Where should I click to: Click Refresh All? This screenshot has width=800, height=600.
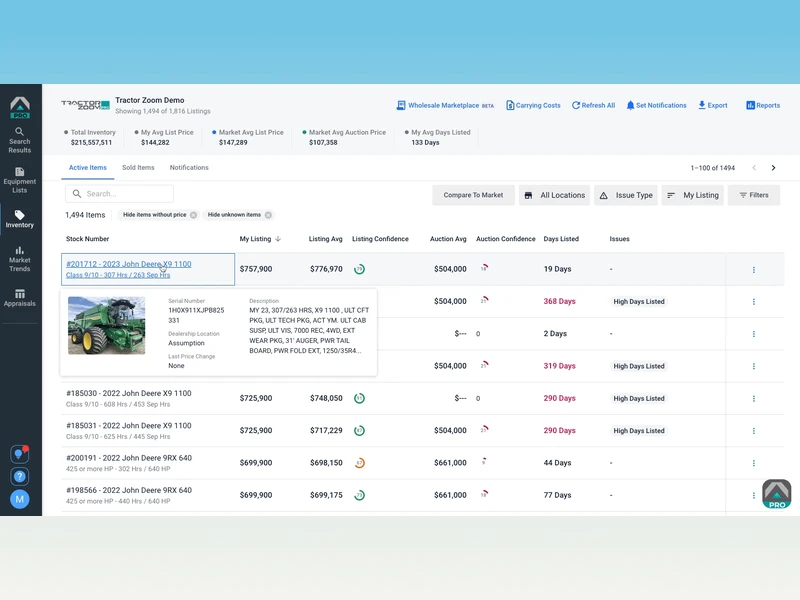(593, 105)
